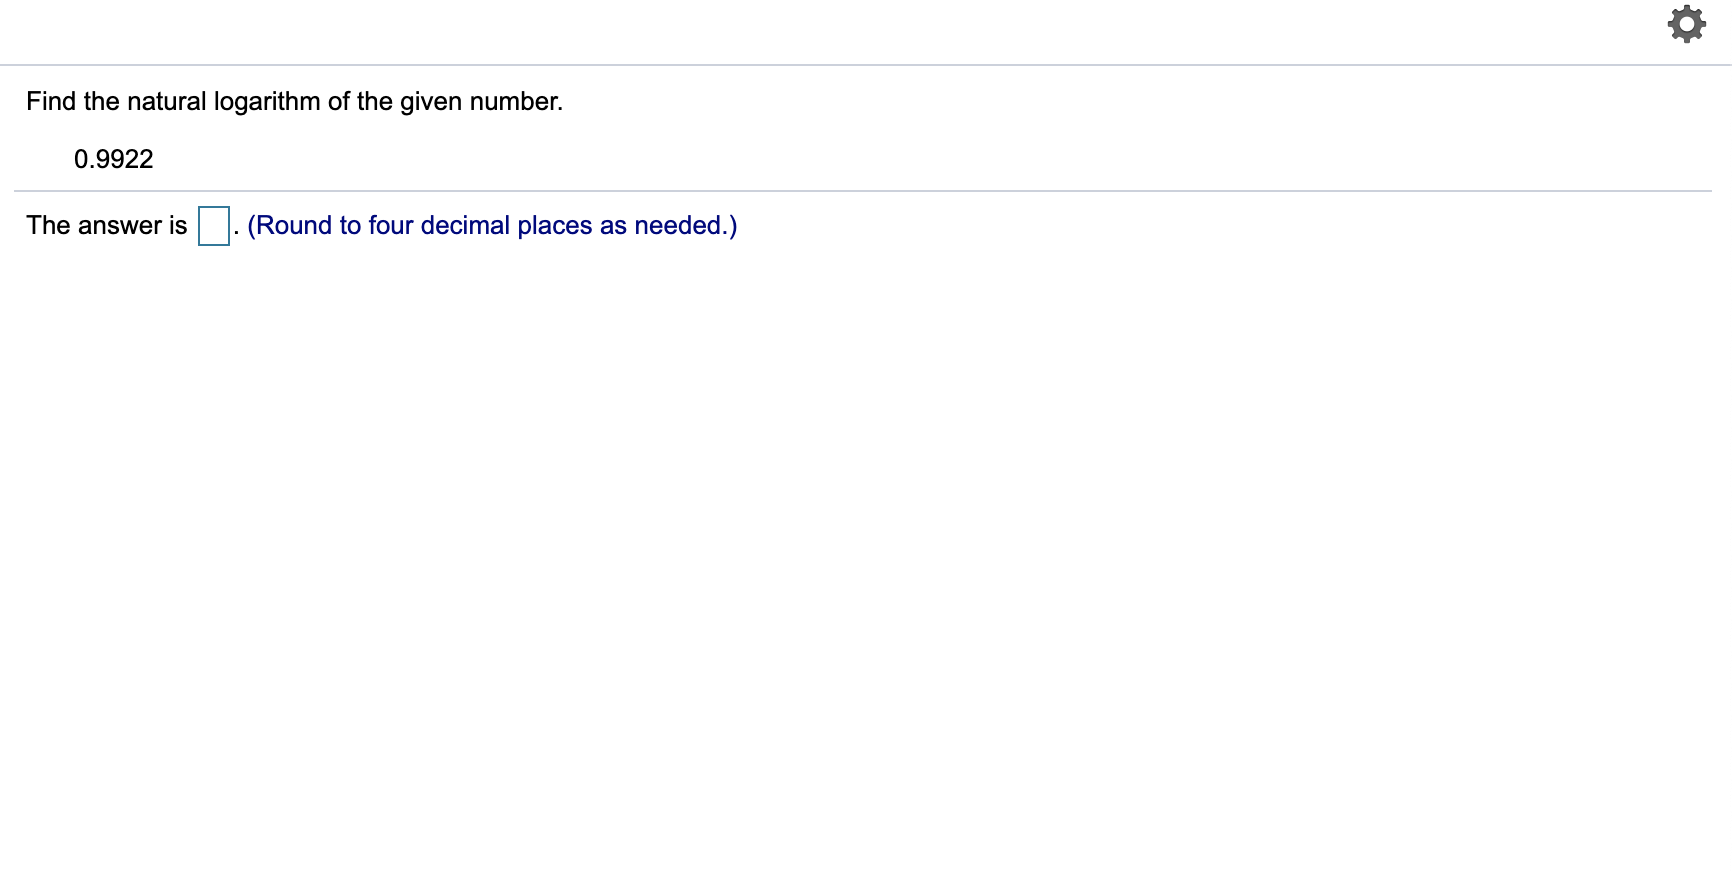Open question settings via the gear icon
Screen dimensions: 1732x872
(x=1685, y=24)
